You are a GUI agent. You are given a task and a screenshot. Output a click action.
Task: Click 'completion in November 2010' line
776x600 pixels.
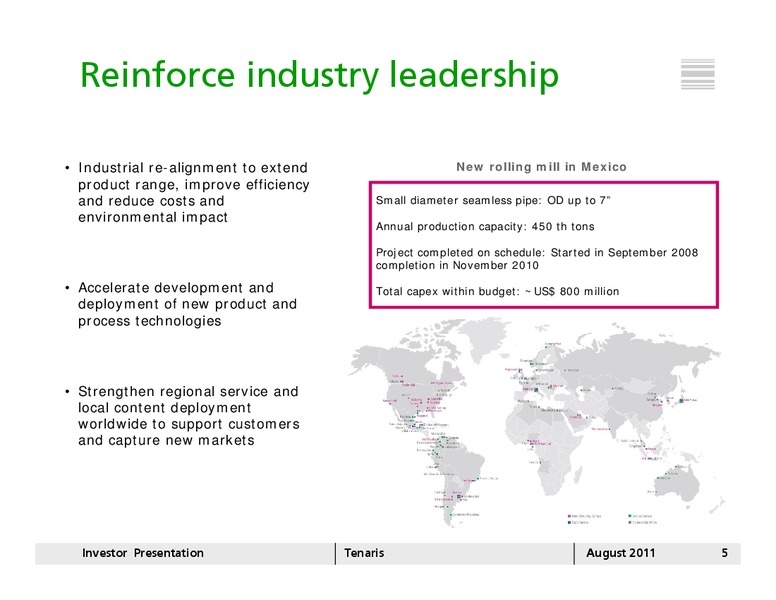click(457, 265)
